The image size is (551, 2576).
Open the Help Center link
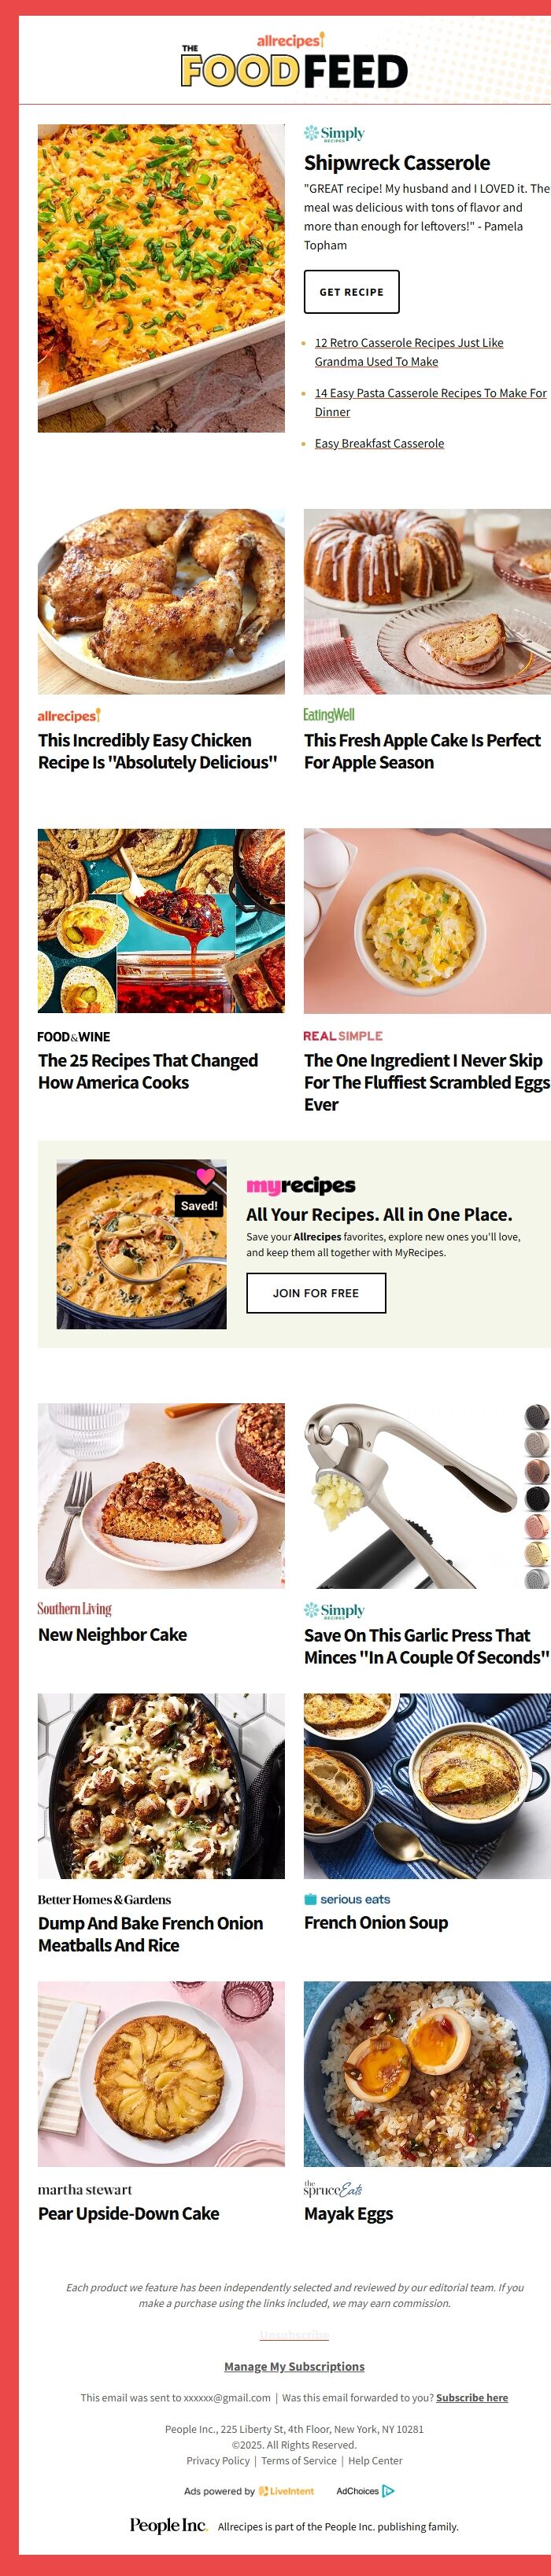375,2460
